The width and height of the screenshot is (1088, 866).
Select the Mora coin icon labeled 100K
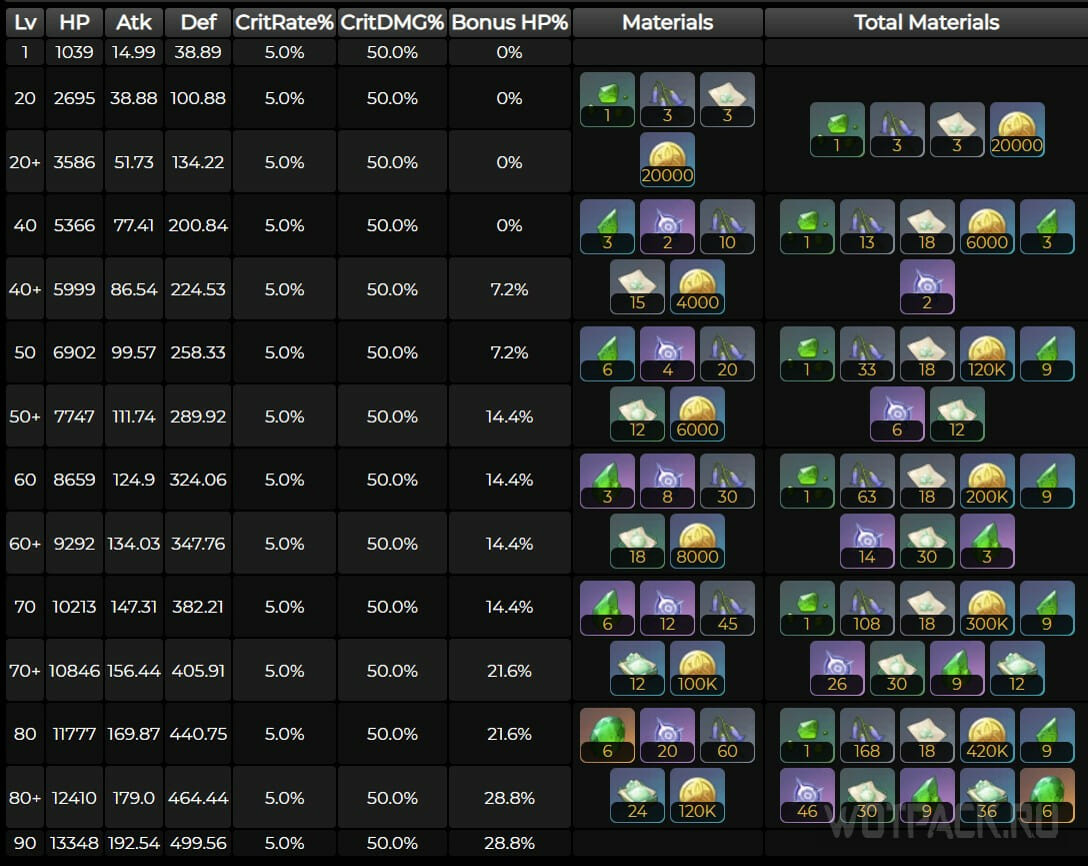pos(697,668)
